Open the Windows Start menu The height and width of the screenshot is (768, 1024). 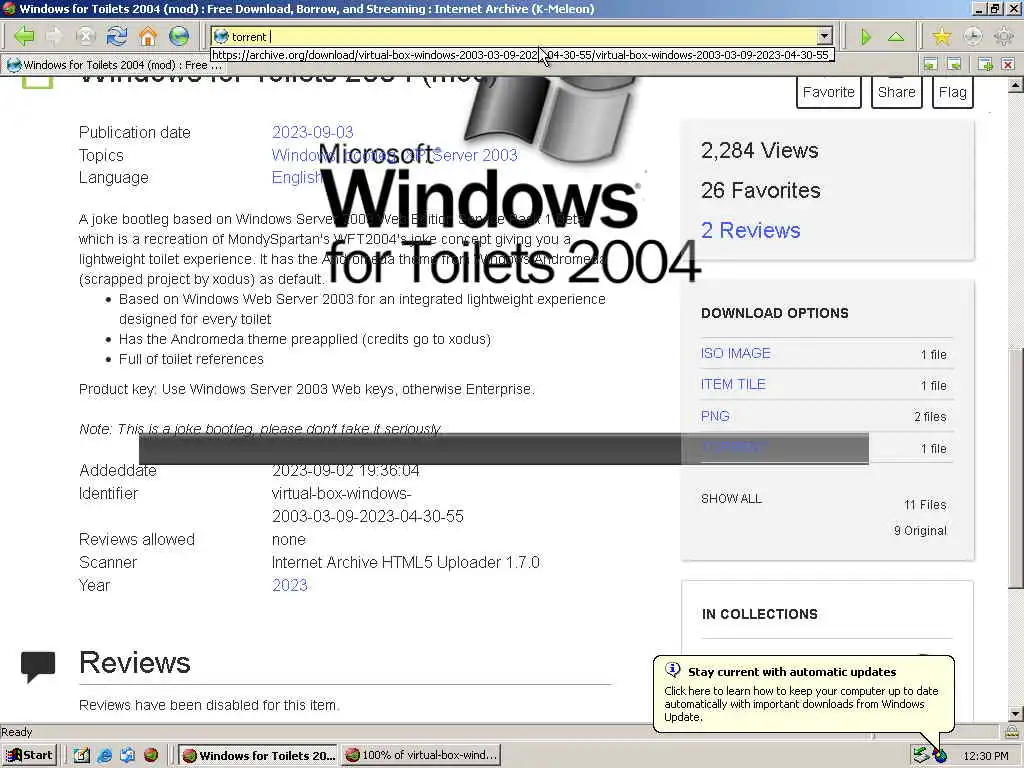(x=30, y=755)
